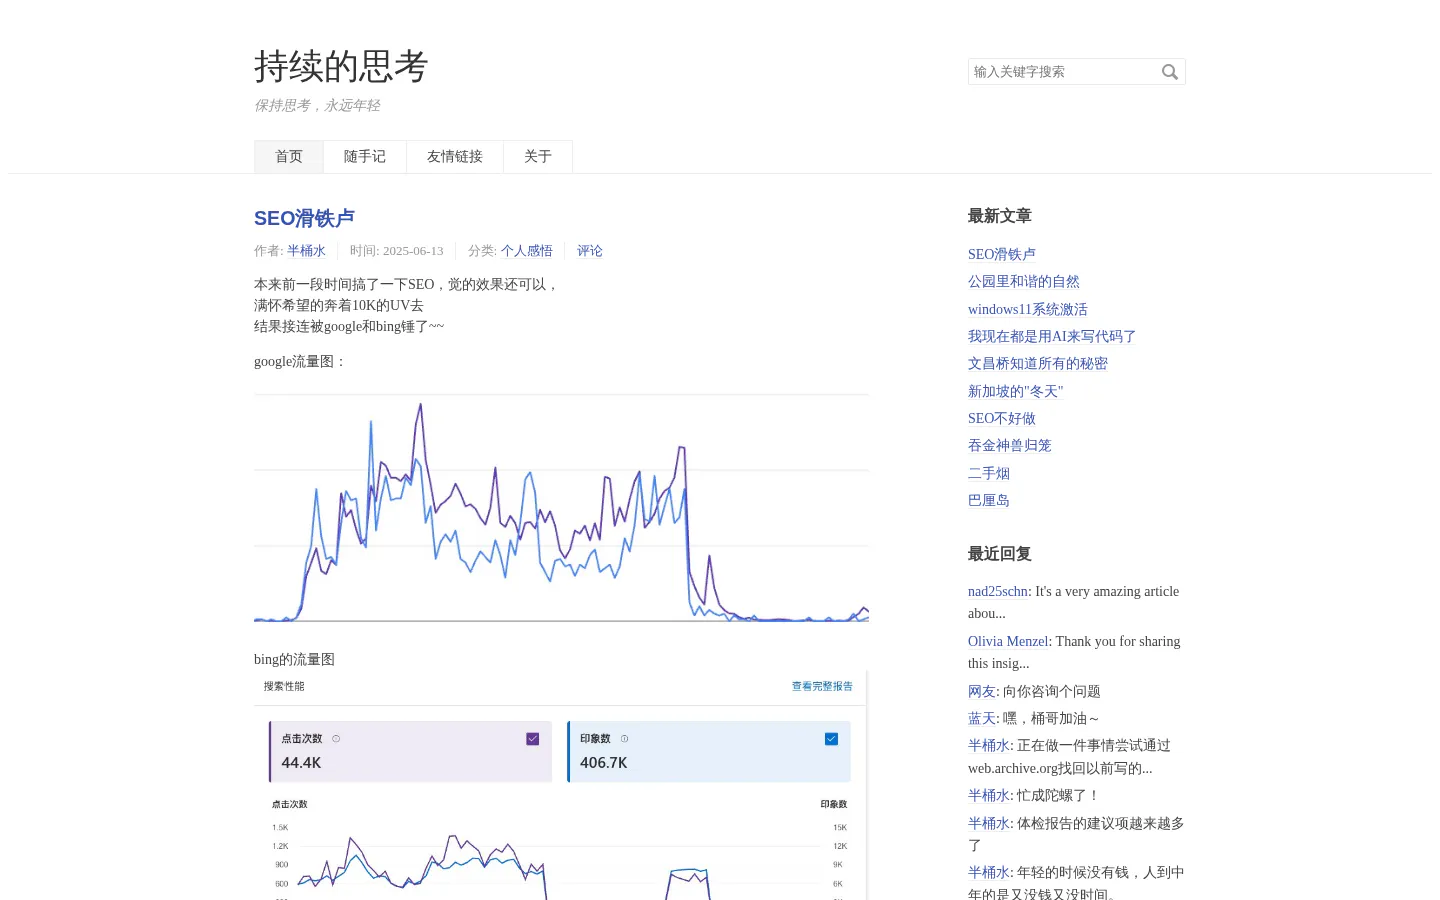Open comment by Olivia Menzel

(1008, 641)
